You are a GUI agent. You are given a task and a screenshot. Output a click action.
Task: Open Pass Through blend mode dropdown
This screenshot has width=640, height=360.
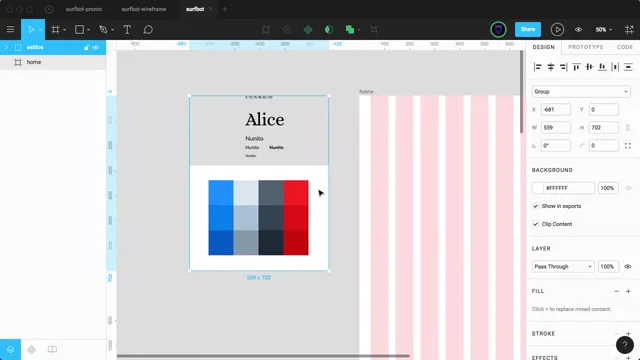(563, 267)
